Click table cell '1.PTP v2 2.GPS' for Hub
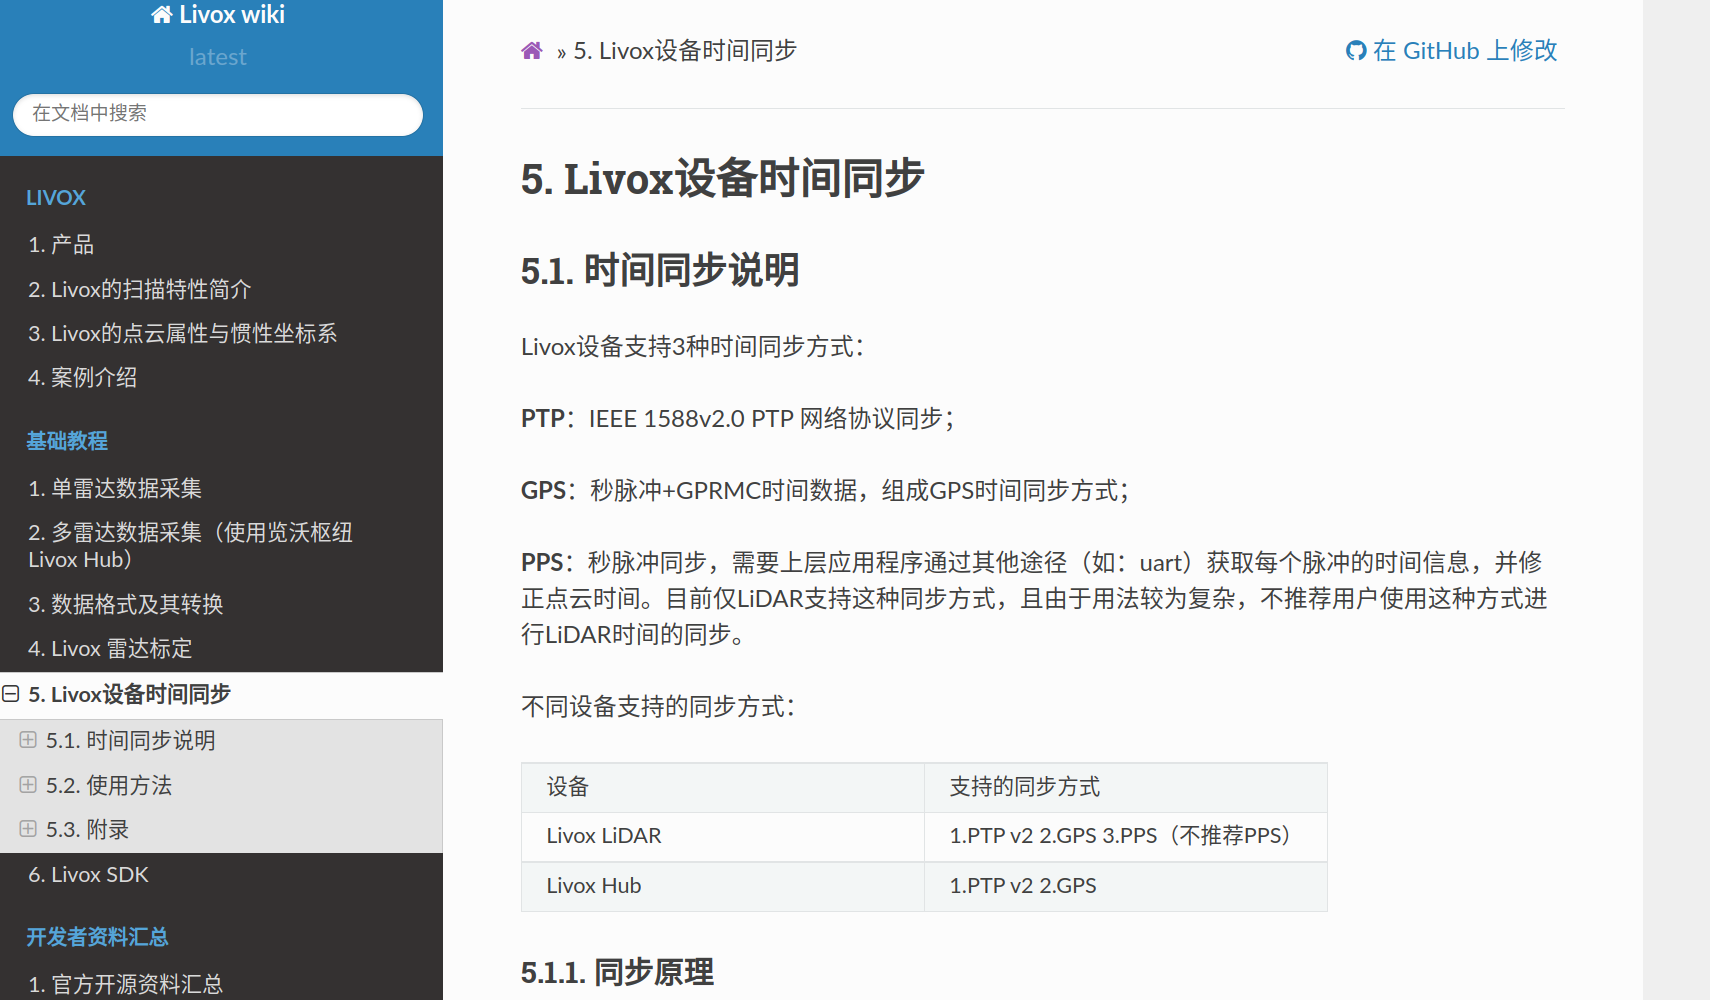This screenshot has height=1000, width=1710. coord(1126,886)
